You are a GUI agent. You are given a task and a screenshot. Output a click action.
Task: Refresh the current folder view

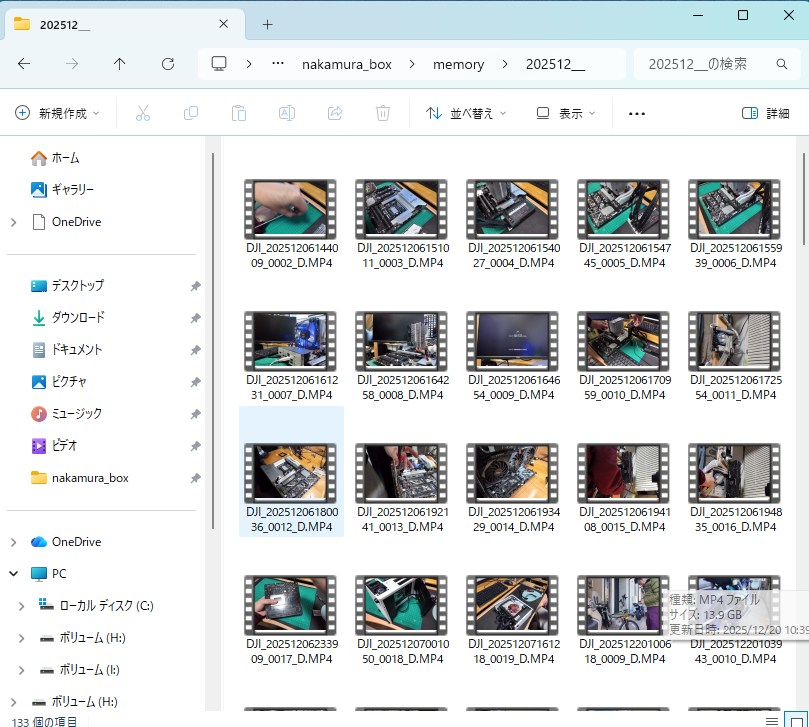point(168,64)
